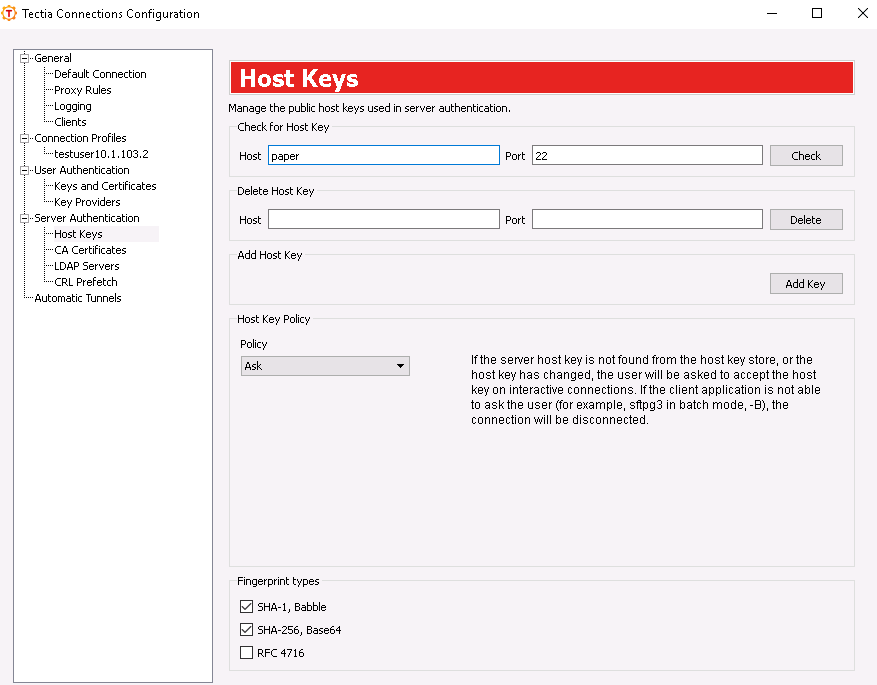Select Connection Profiles label in tree

(80, 138)
